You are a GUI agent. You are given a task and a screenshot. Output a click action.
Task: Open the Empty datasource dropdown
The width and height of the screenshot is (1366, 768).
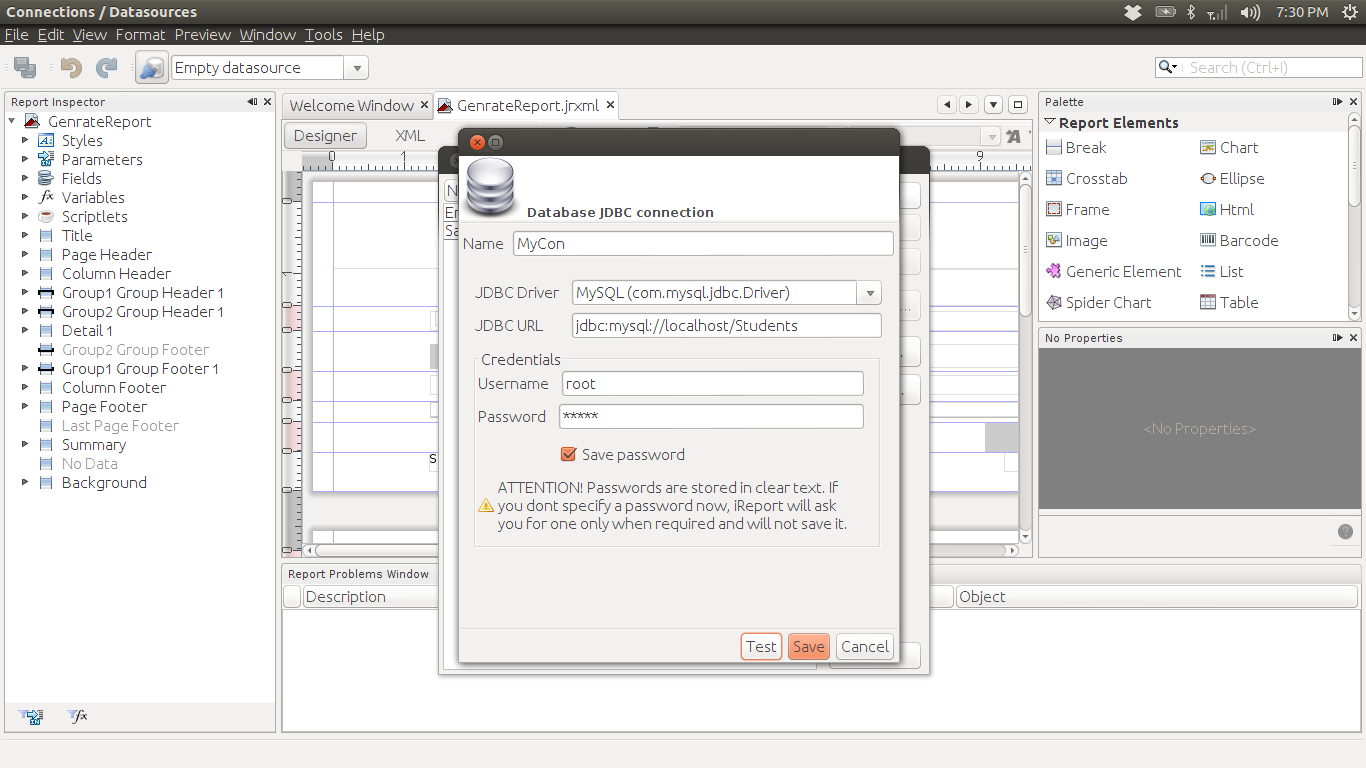click(x=357, y=67)
